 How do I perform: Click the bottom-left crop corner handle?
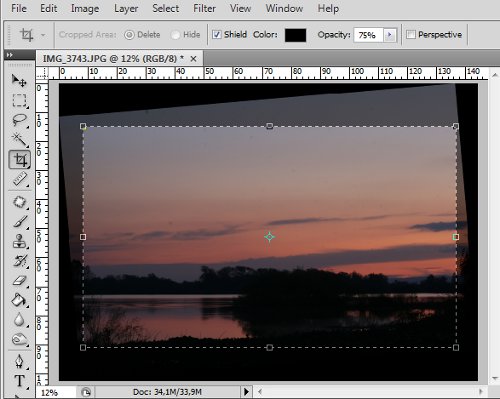pyautogui.click(x=83, y=347)
